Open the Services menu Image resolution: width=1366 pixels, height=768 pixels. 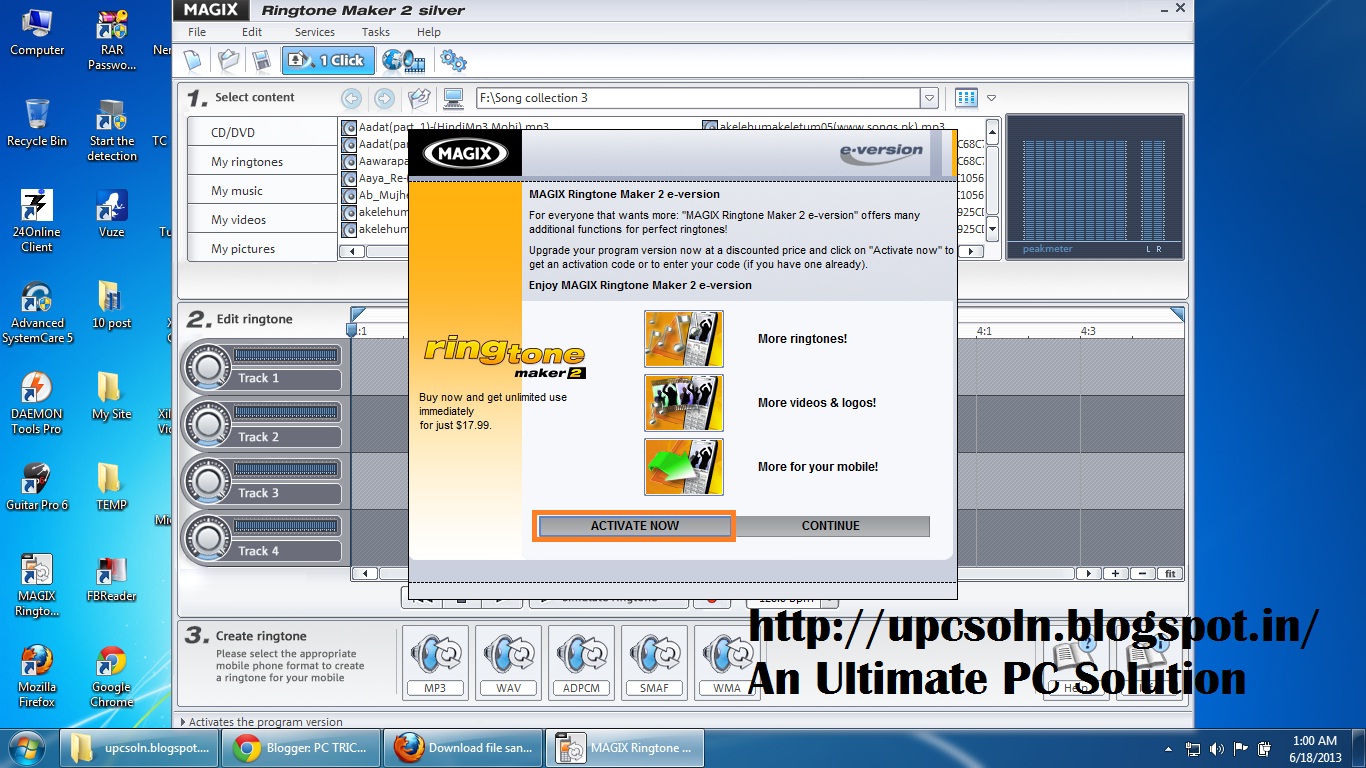pos(314,32)
